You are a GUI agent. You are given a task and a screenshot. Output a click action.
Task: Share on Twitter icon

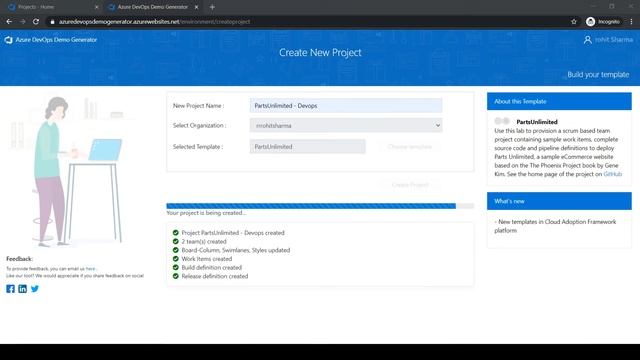(35, 289)
